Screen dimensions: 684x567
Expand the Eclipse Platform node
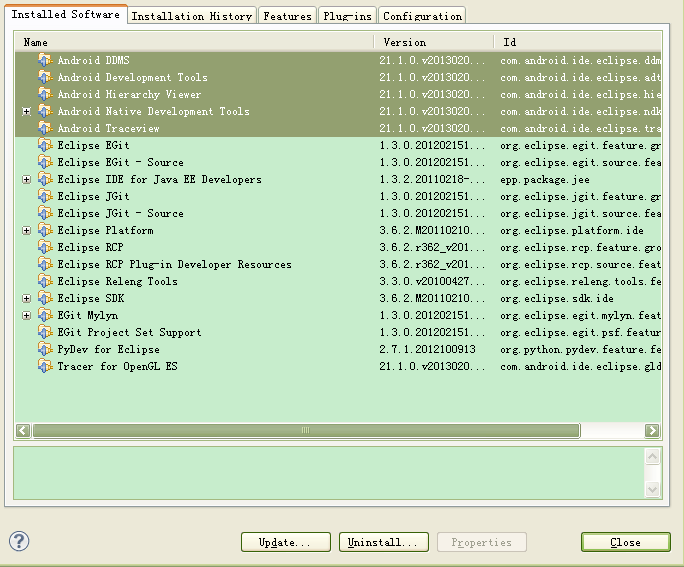27,231
